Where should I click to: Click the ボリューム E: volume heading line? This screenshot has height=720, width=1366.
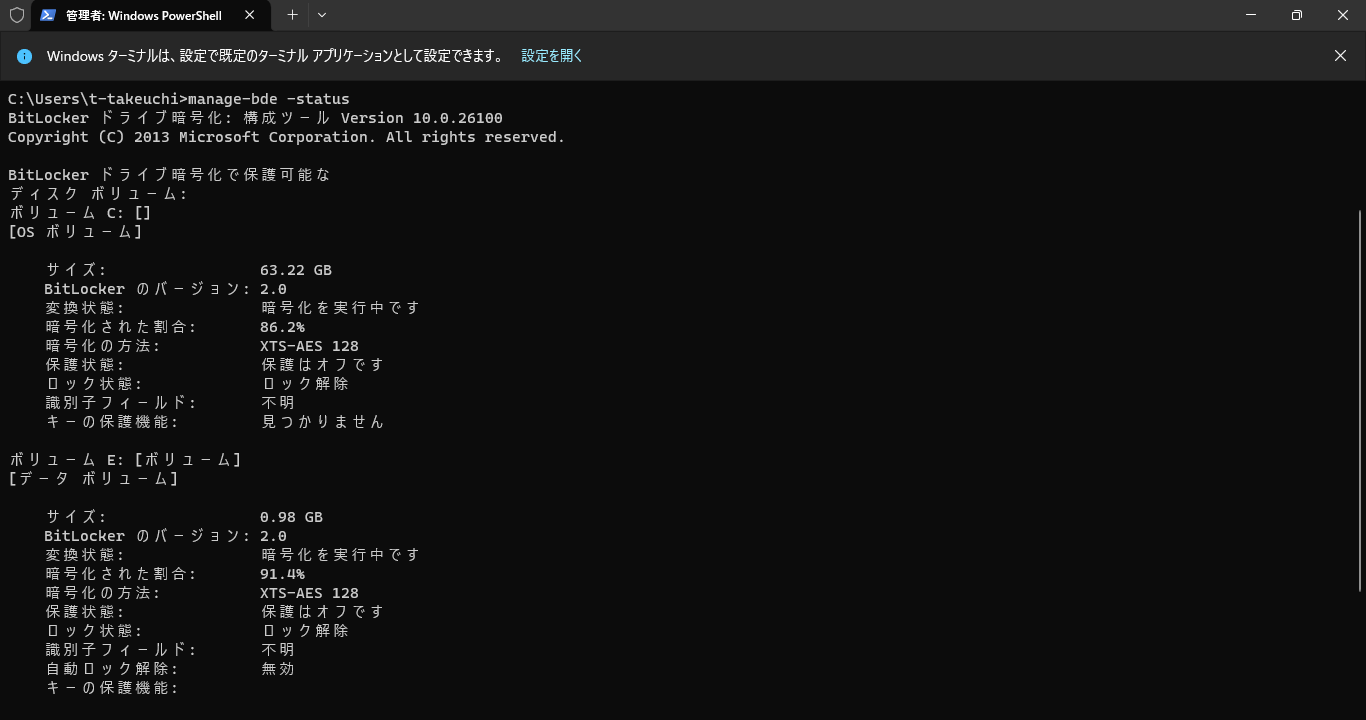(x=125, y=460)
